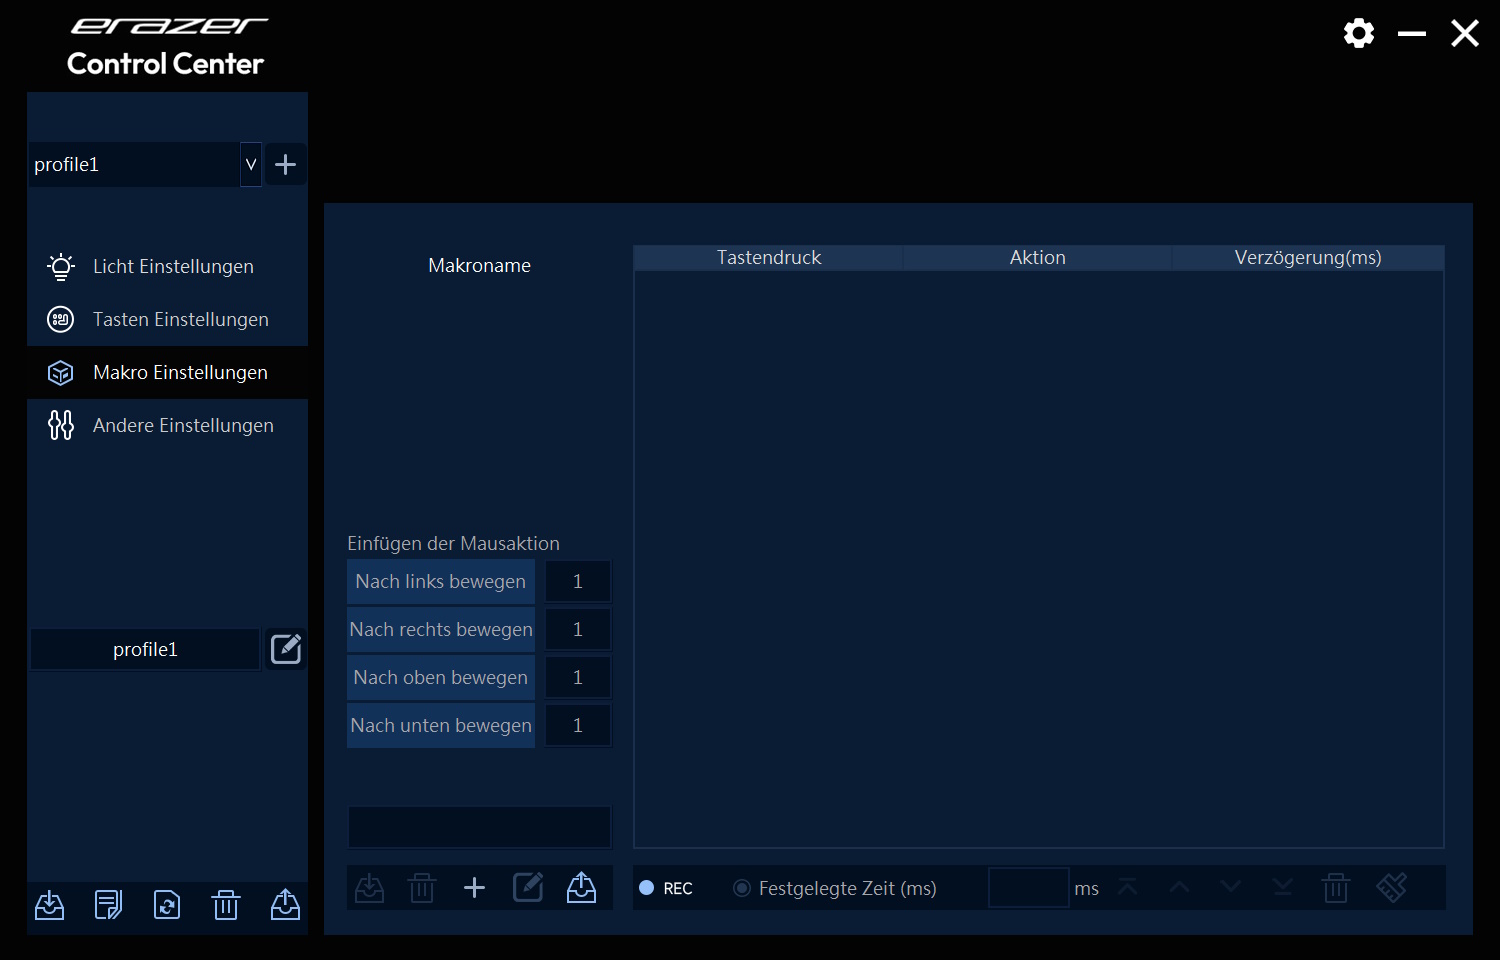The height and width of the screenshot is (960, 1500).
Task: Click the reset profile icon with circular arrows
Action: tap(167, 905)
